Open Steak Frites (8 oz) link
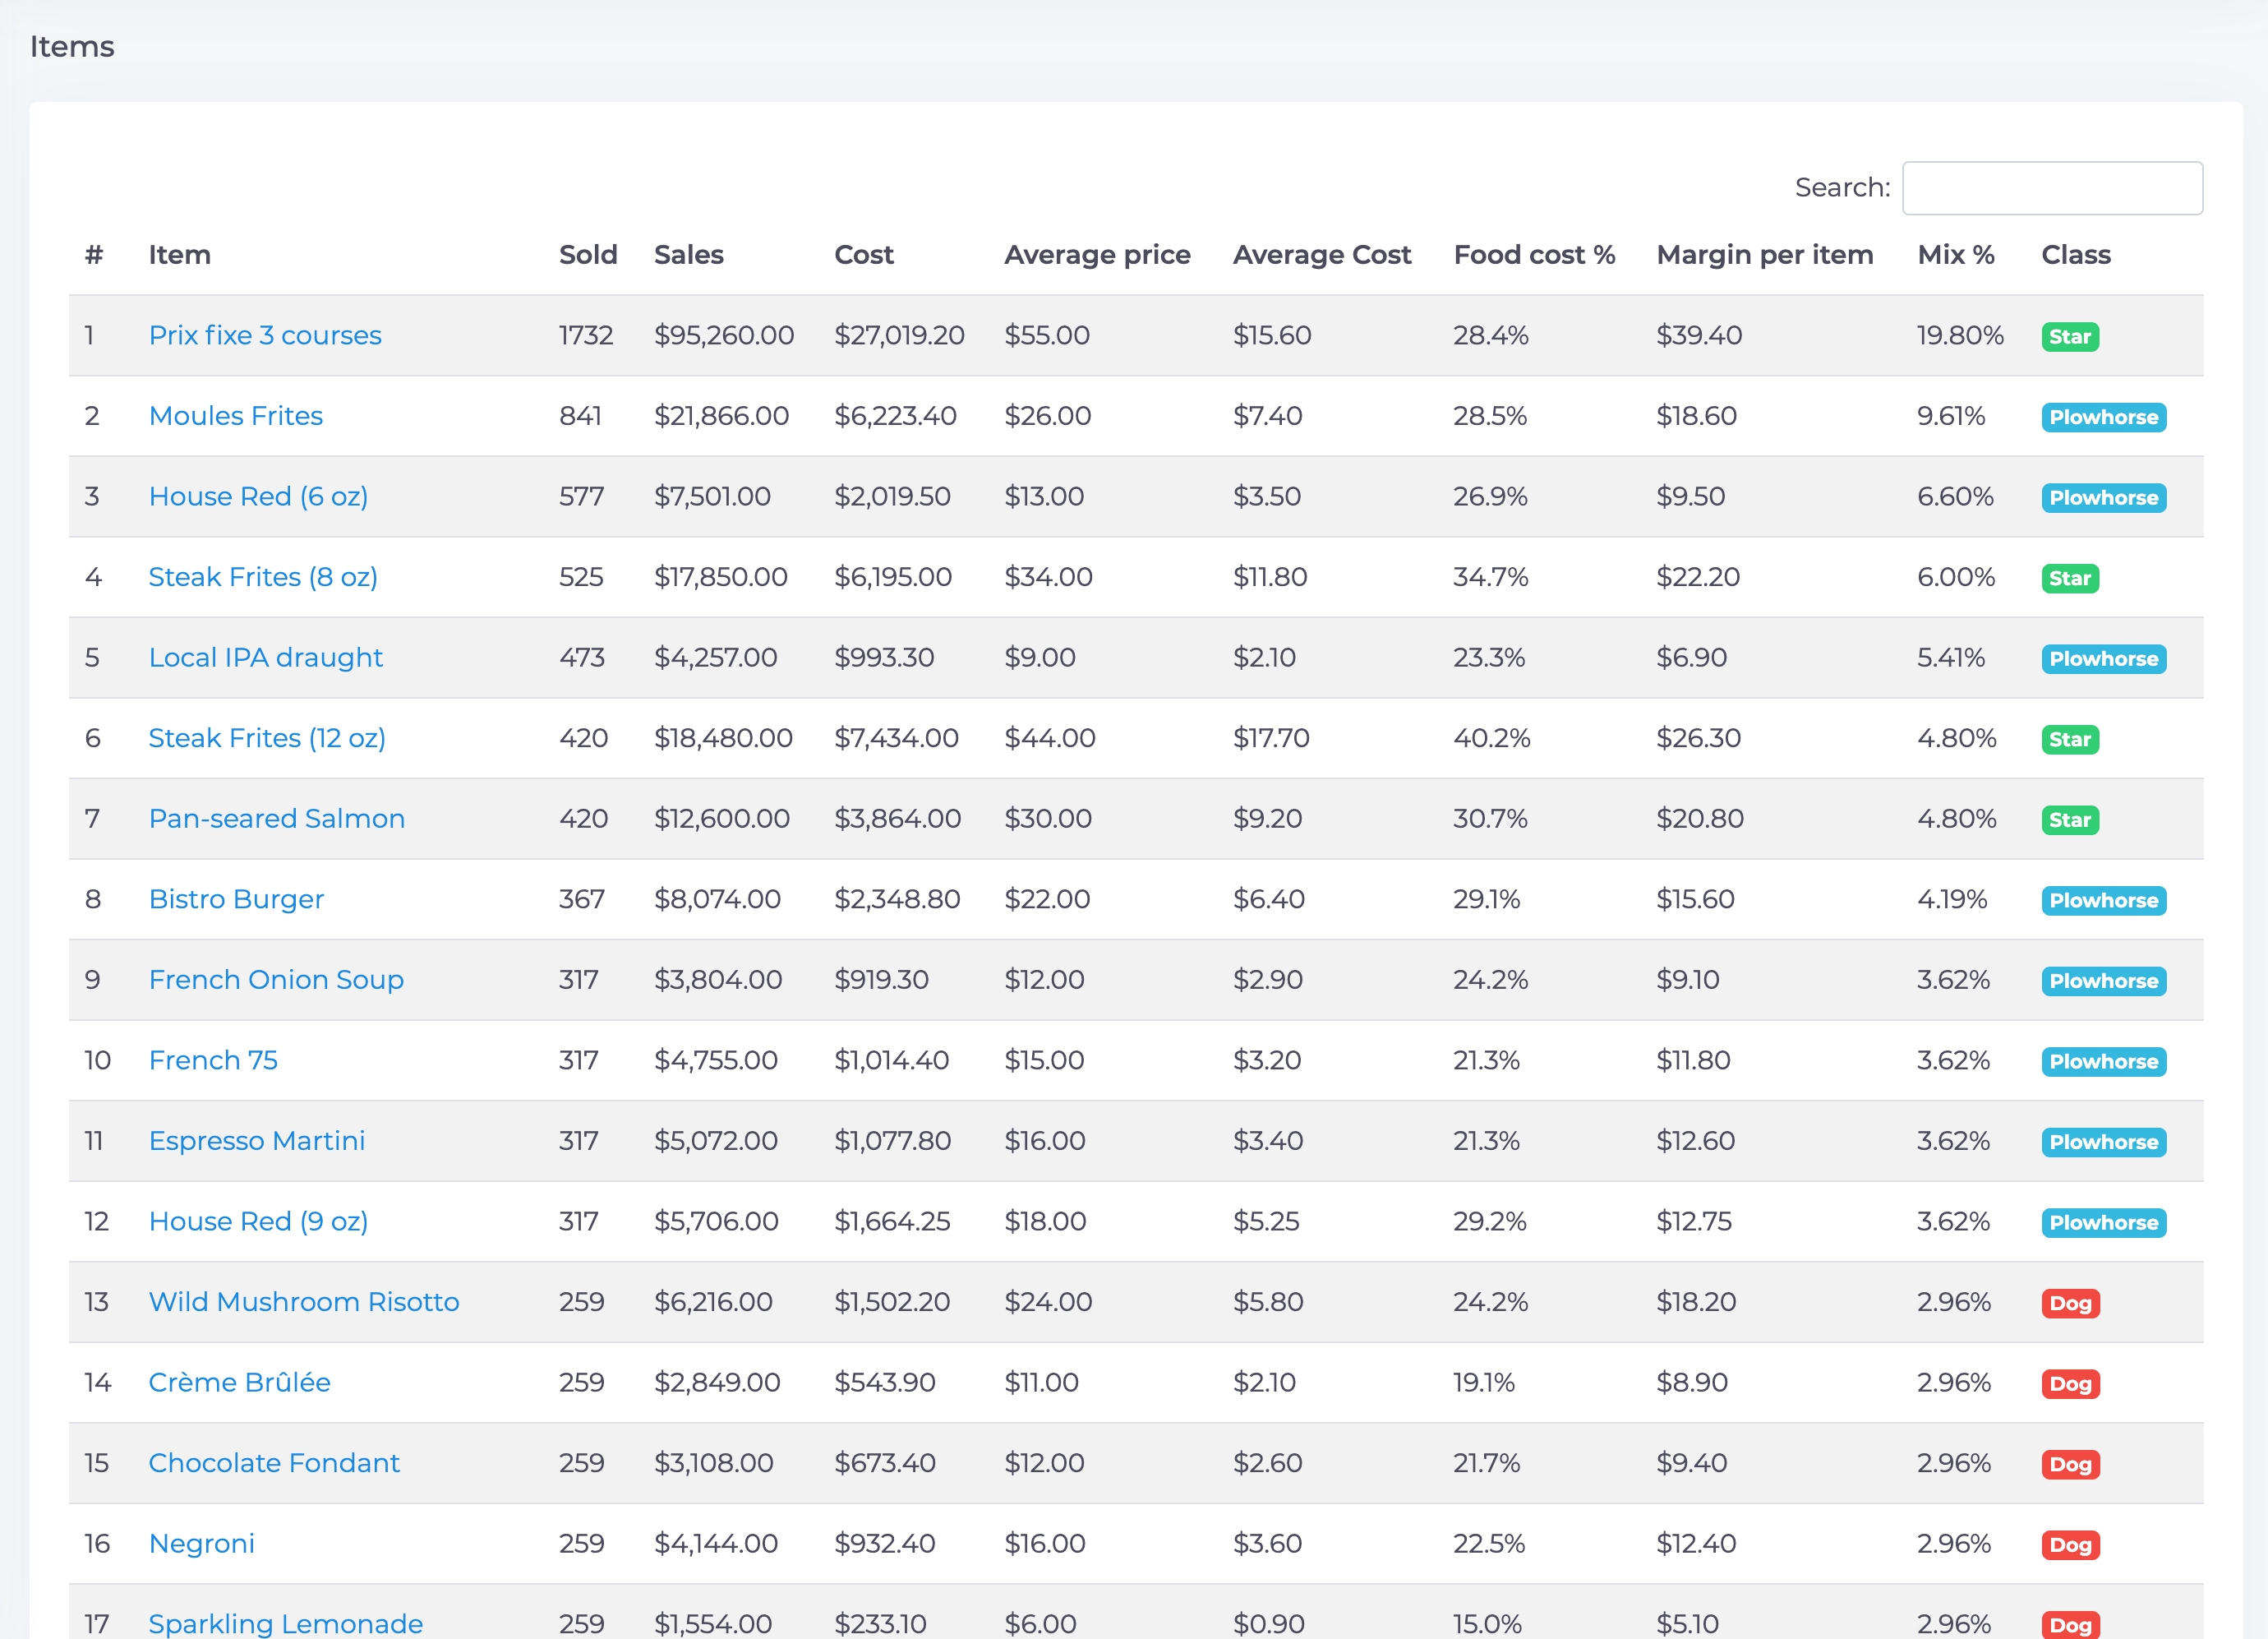2268x1639 pixels. (263, 577)
